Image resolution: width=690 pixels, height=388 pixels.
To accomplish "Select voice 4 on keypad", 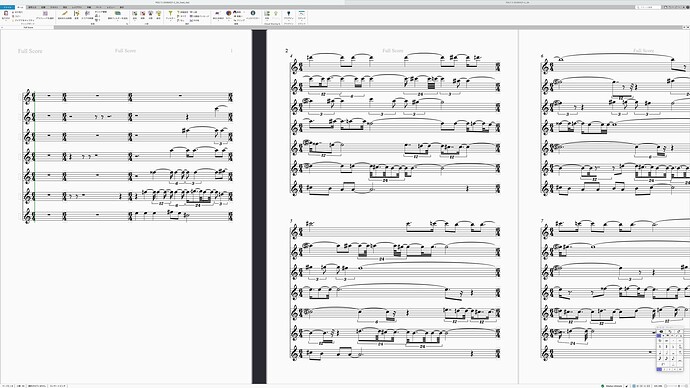I will (675, 370).
